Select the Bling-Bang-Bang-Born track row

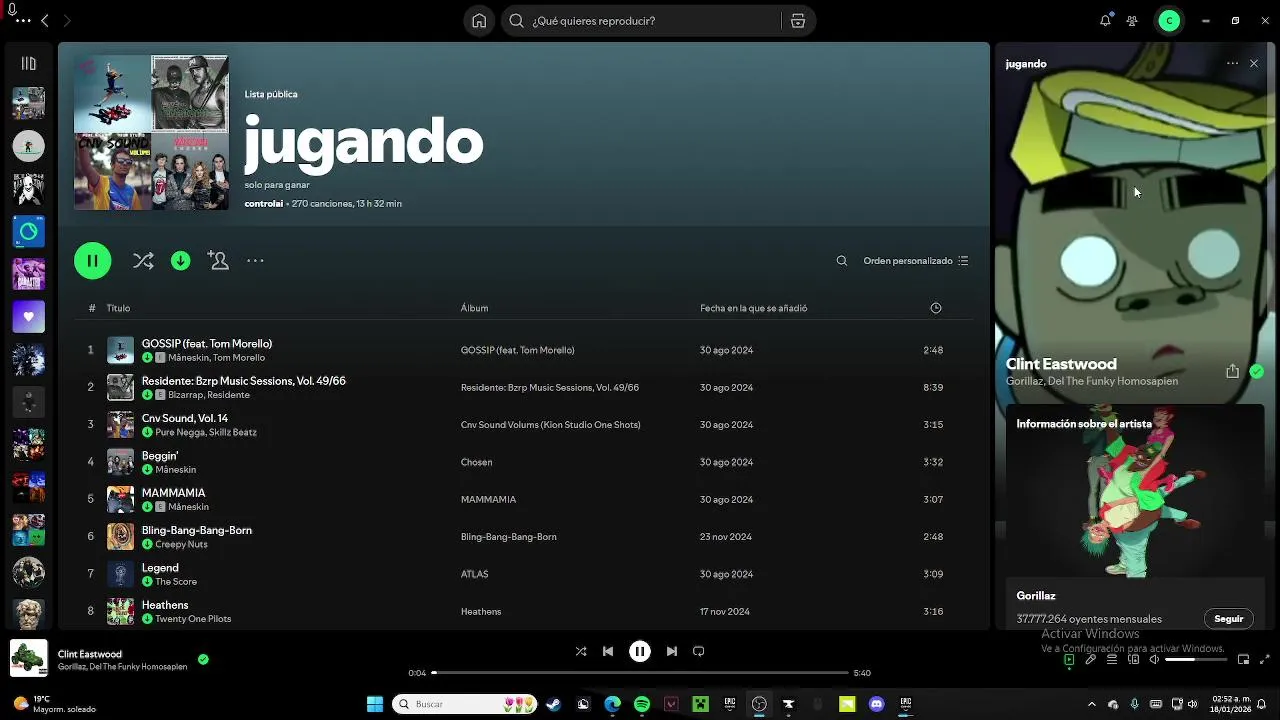[x=523, y=537]
